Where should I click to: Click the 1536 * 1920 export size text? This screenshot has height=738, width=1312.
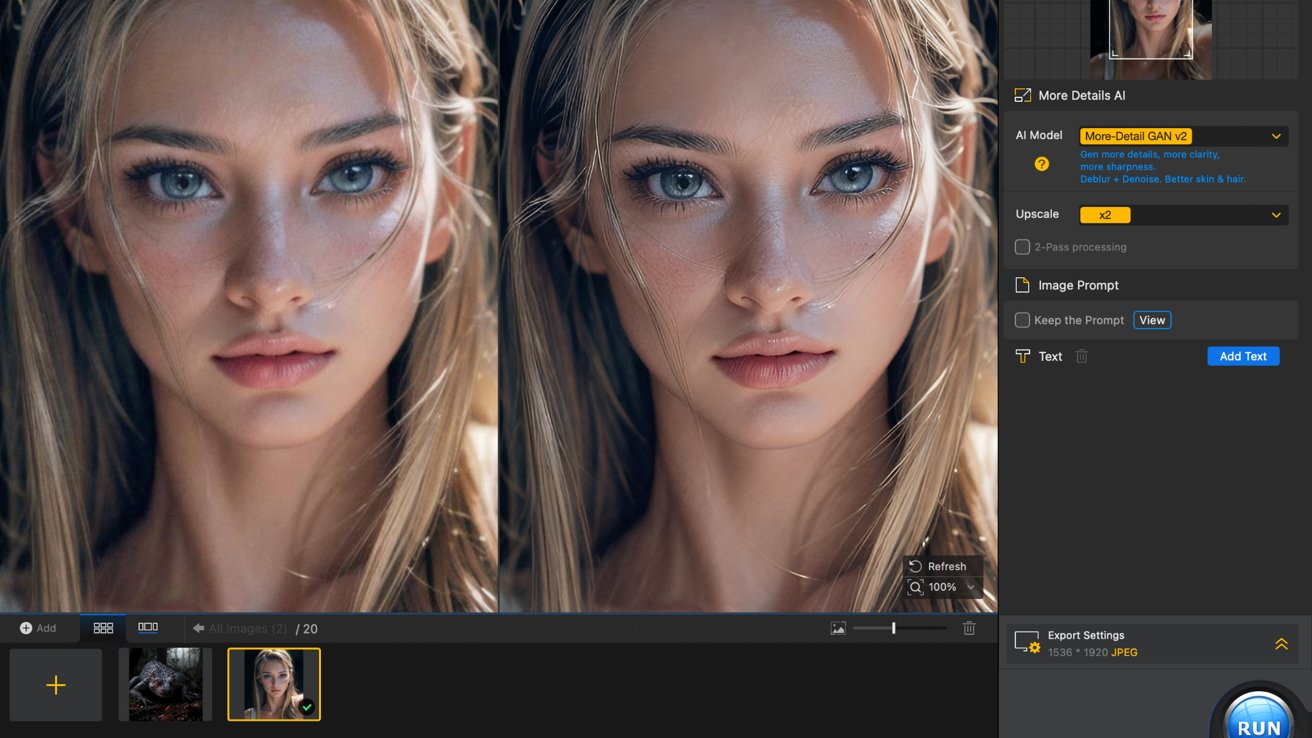(1091, 652)
